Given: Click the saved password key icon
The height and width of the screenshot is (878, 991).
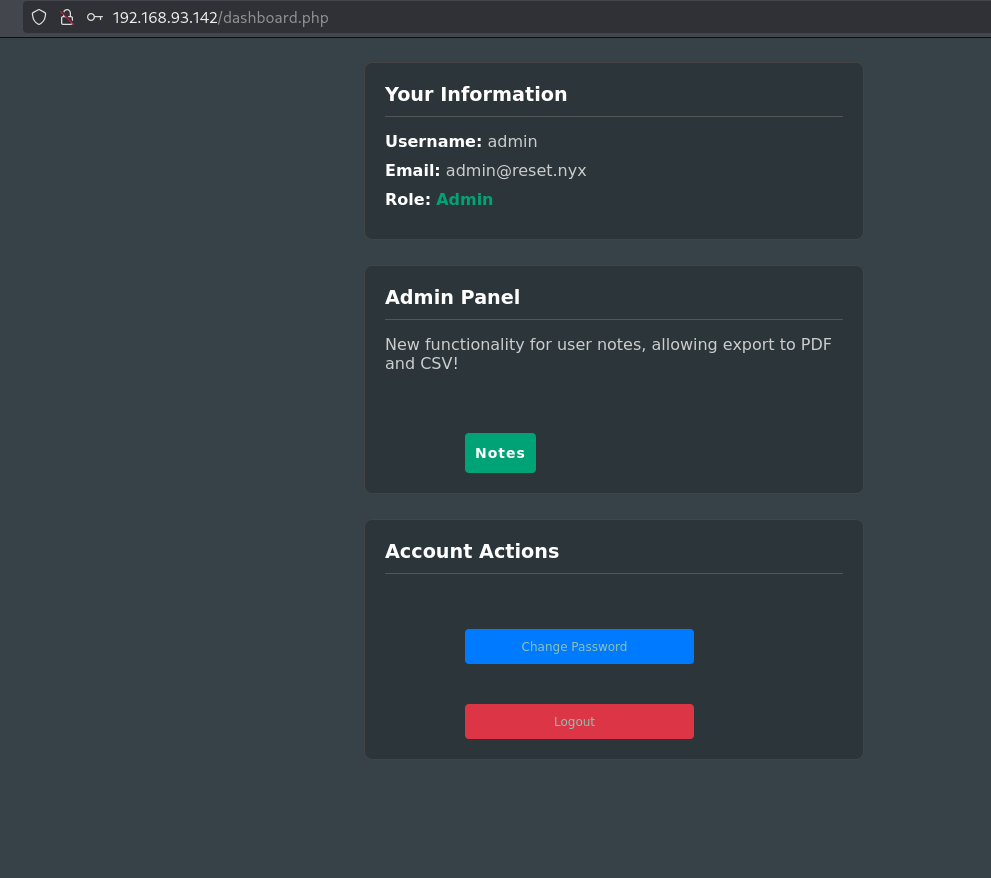Looking at the screenshot, I should 95,17.
